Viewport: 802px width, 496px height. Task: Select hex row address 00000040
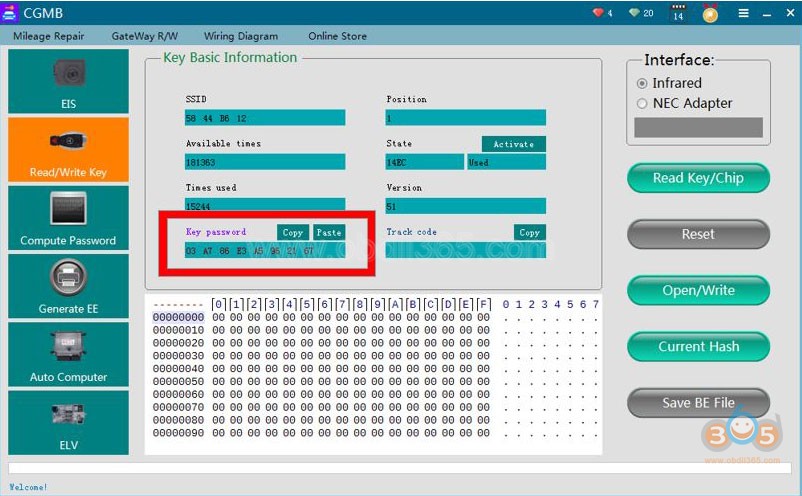(x=179, y=369)
